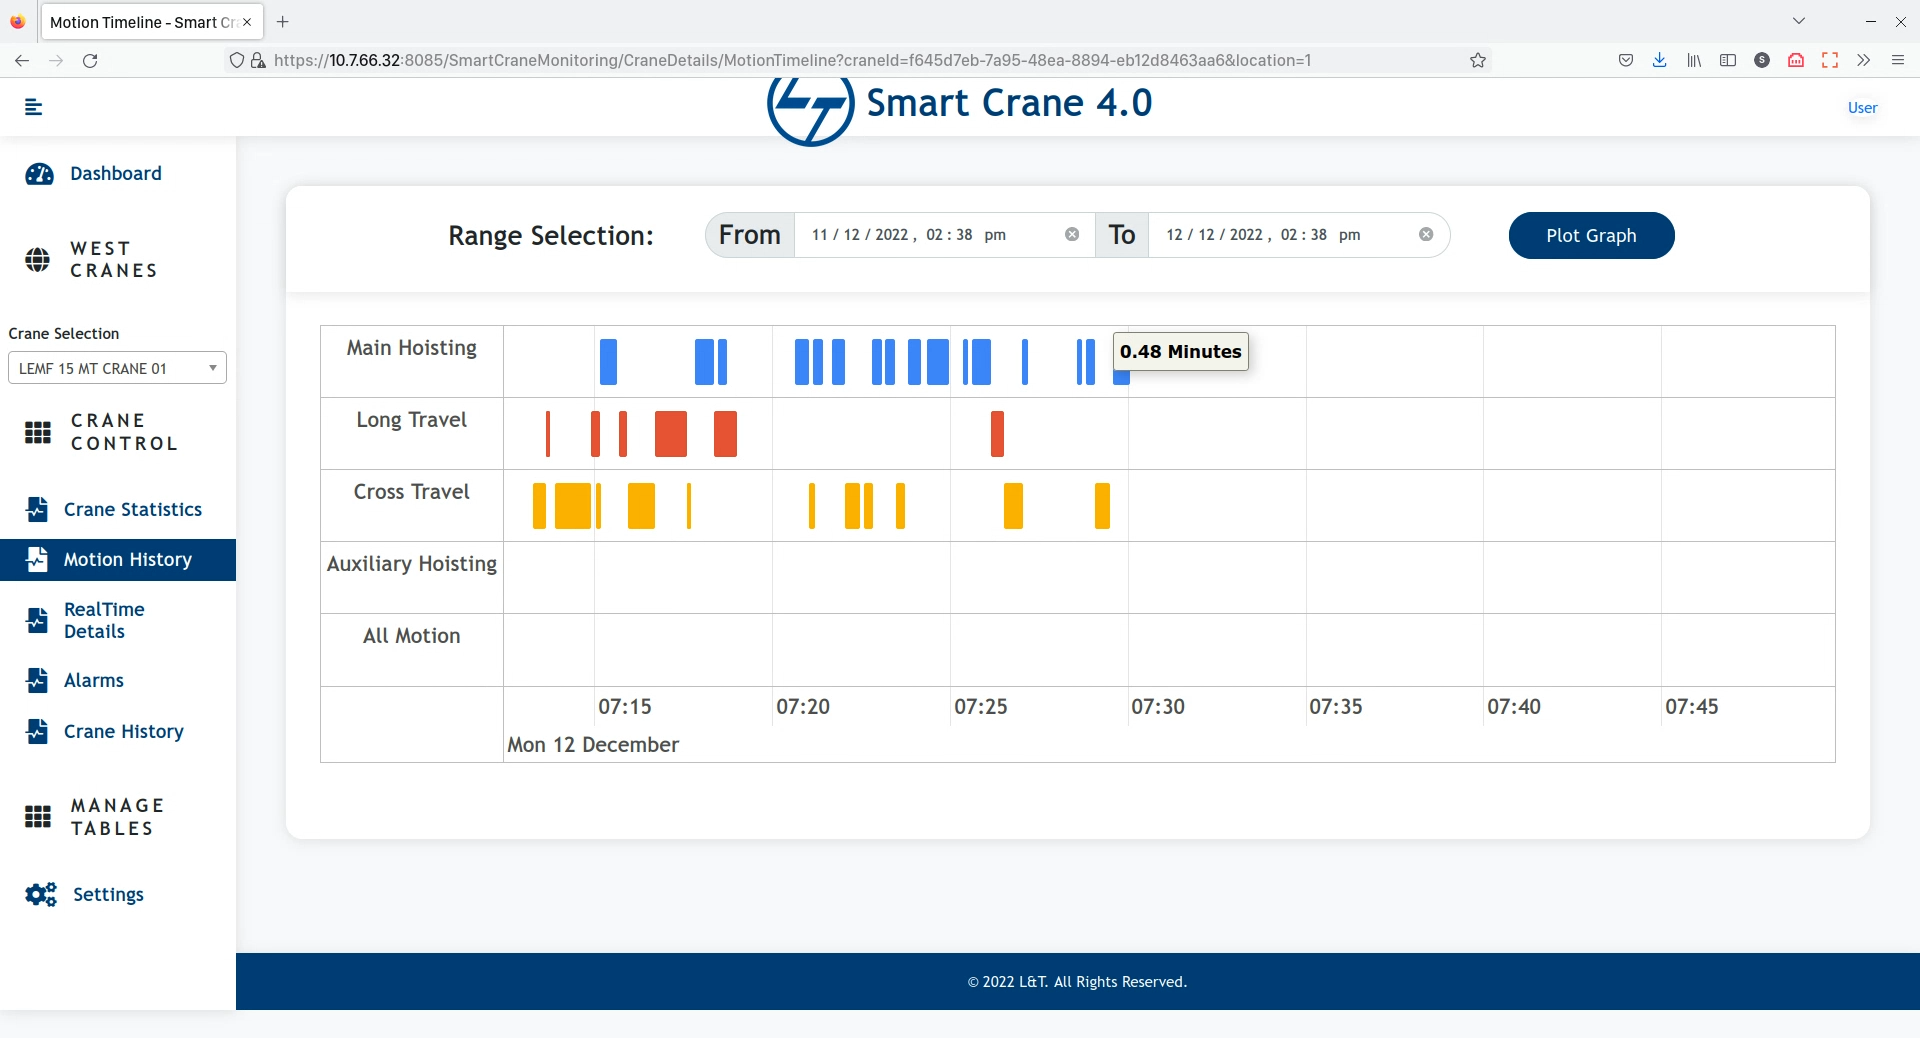Viewport: 1920px width, 1038px height.
Task: Reload the page with the refresh icon
Action: coord(90,60)
